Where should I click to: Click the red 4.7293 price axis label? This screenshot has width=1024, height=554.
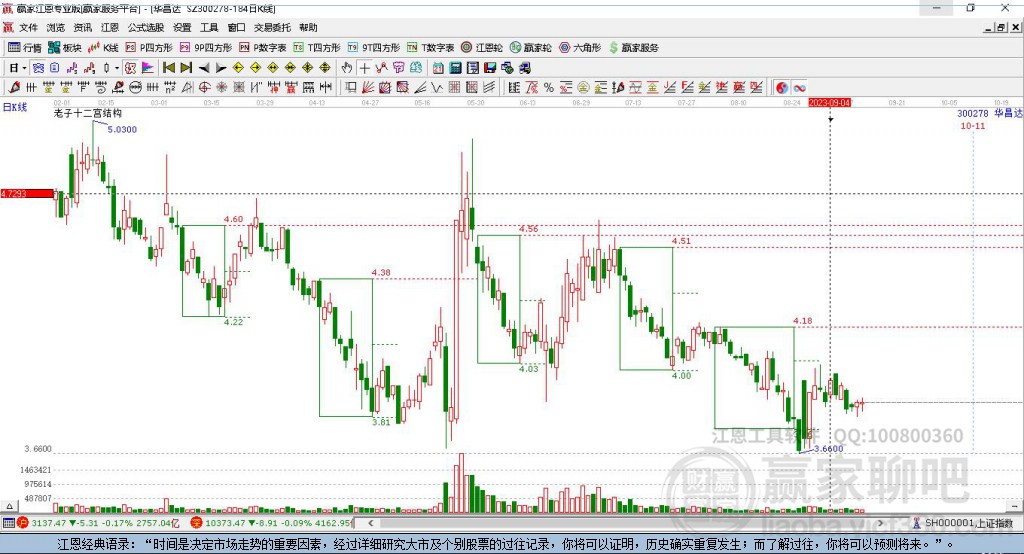tap(27, 193)
